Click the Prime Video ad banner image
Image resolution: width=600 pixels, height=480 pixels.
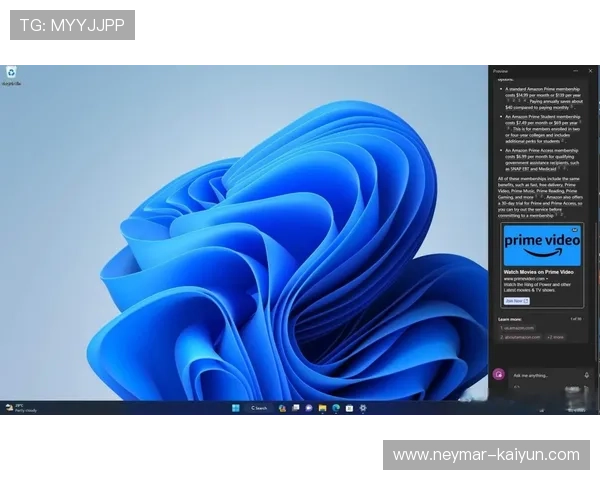[x=541, y=243]
